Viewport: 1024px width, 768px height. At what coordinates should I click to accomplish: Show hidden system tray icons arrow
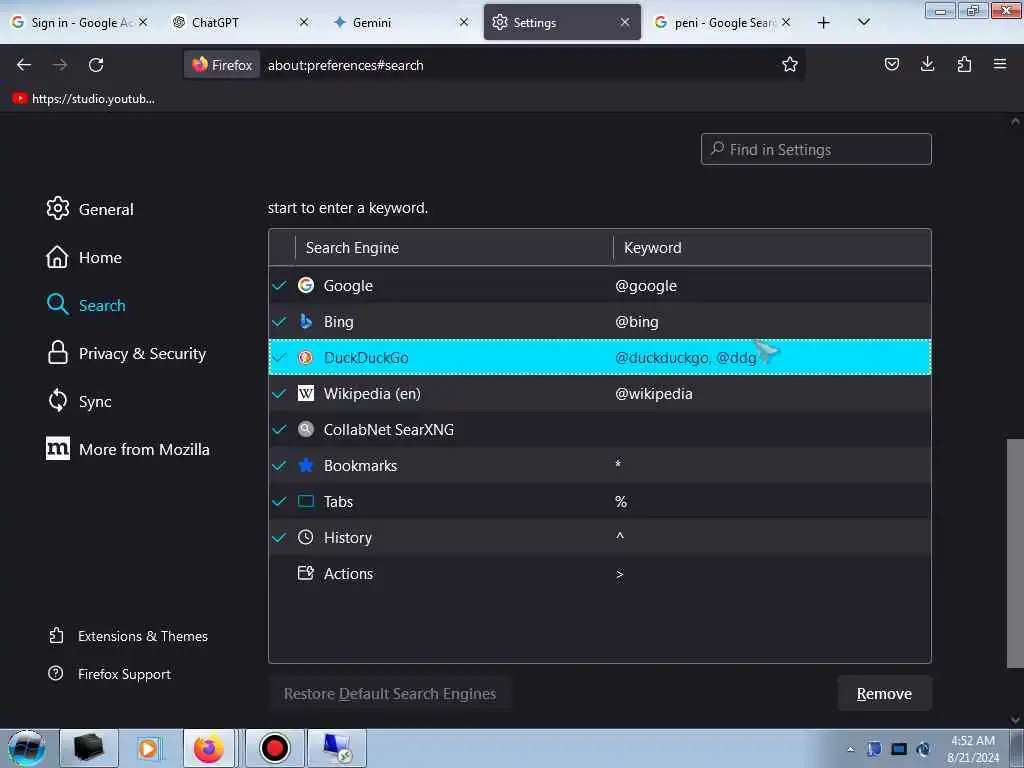pos(850,749)
